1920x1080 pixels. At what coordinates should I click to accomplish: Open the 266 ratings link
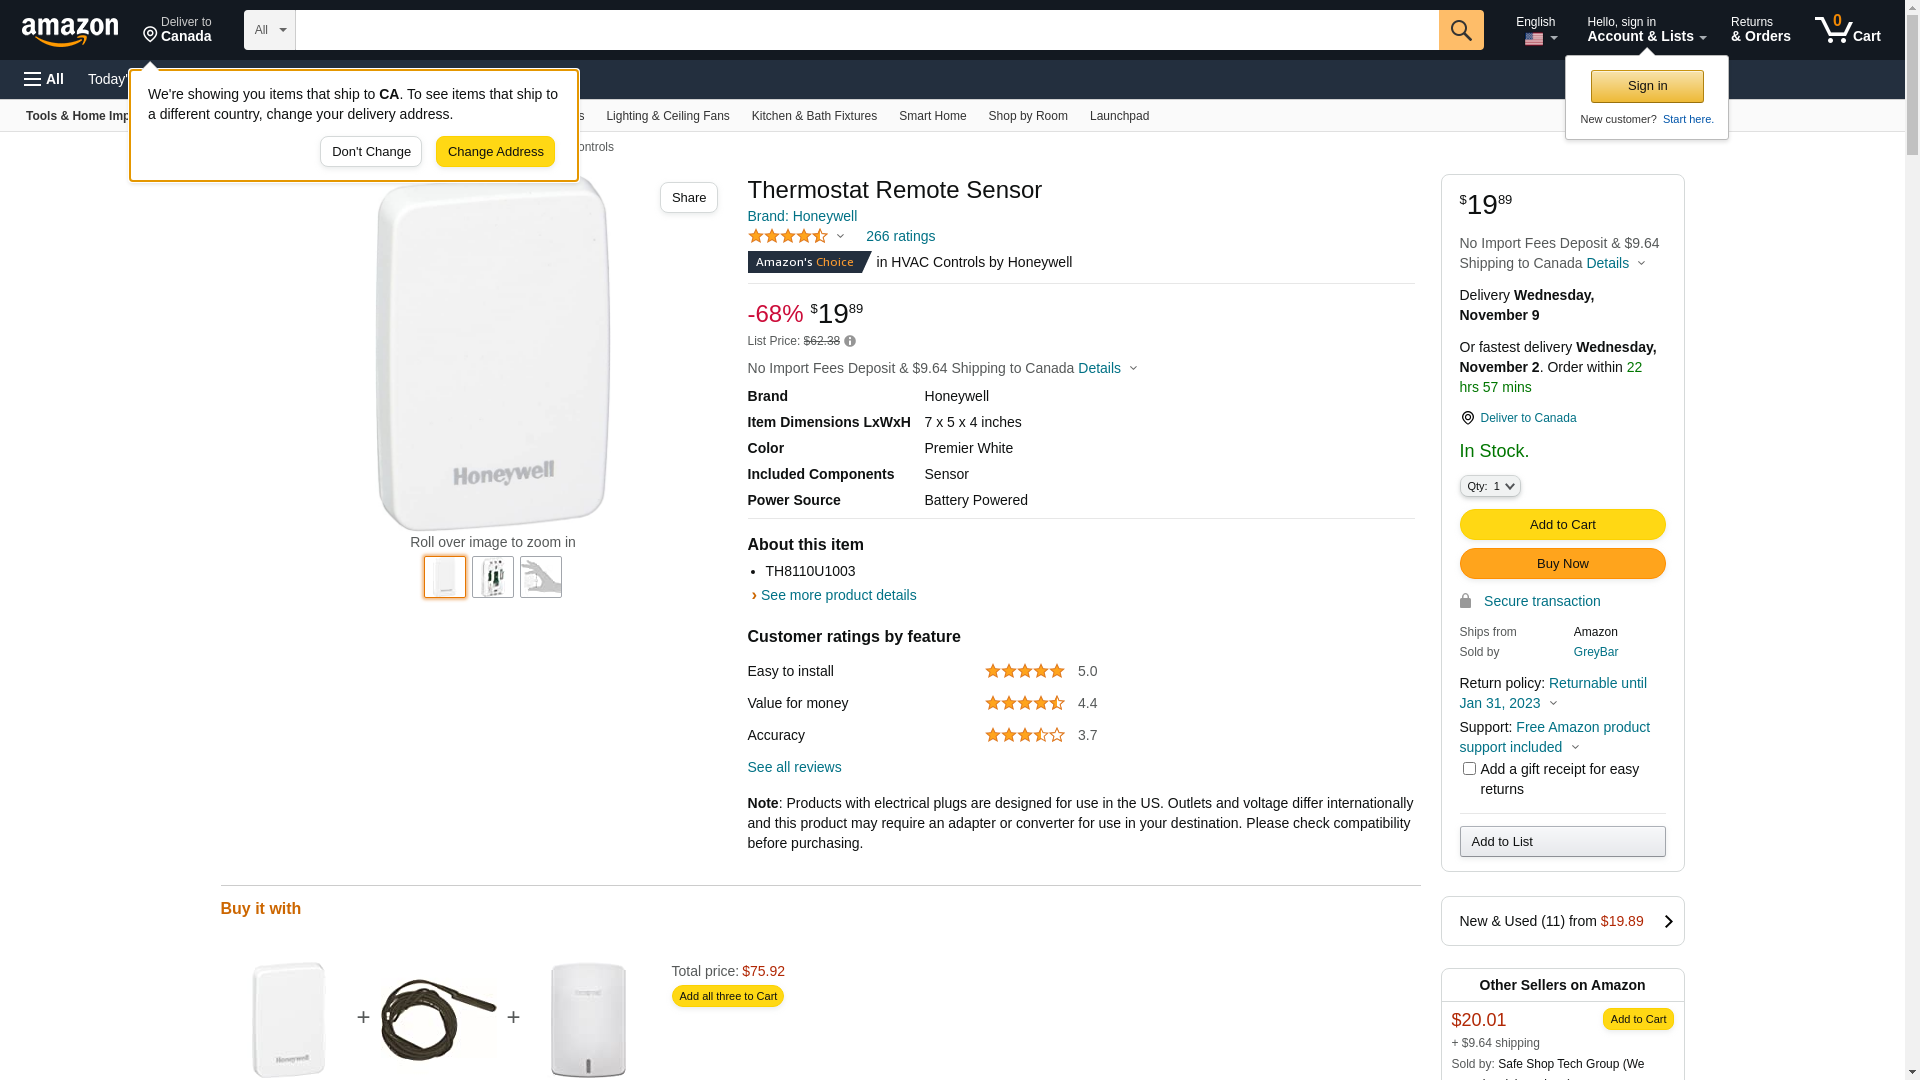[900, 237]
